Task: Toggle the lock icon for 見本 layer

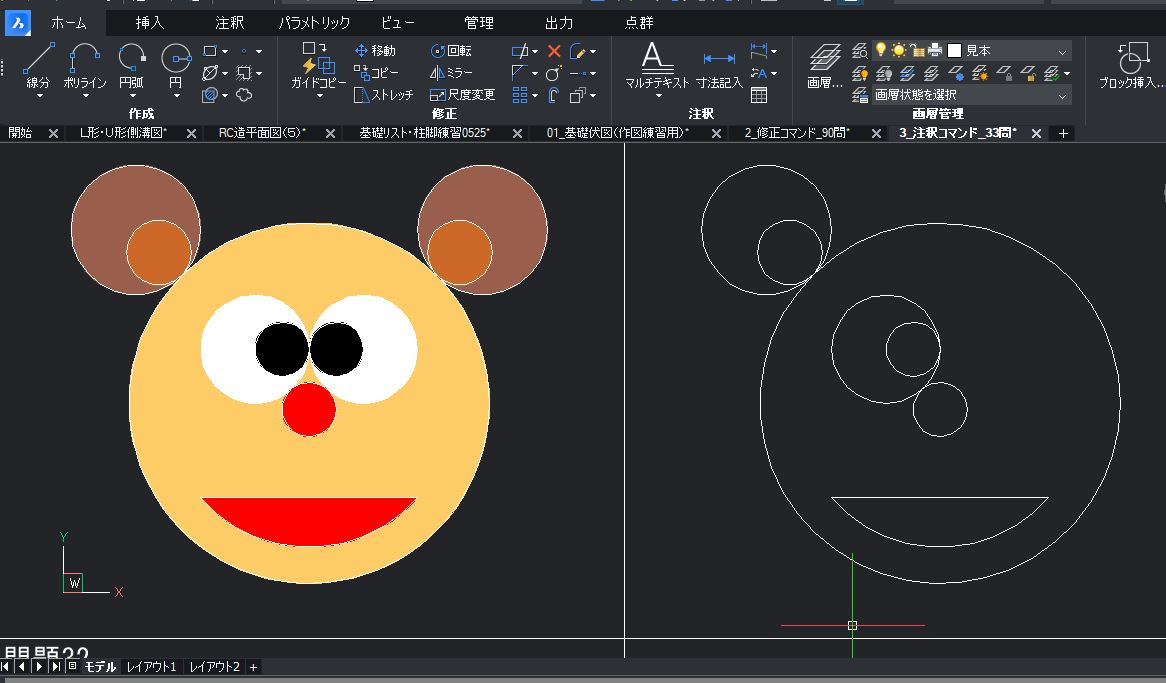Action: (918, 51)
